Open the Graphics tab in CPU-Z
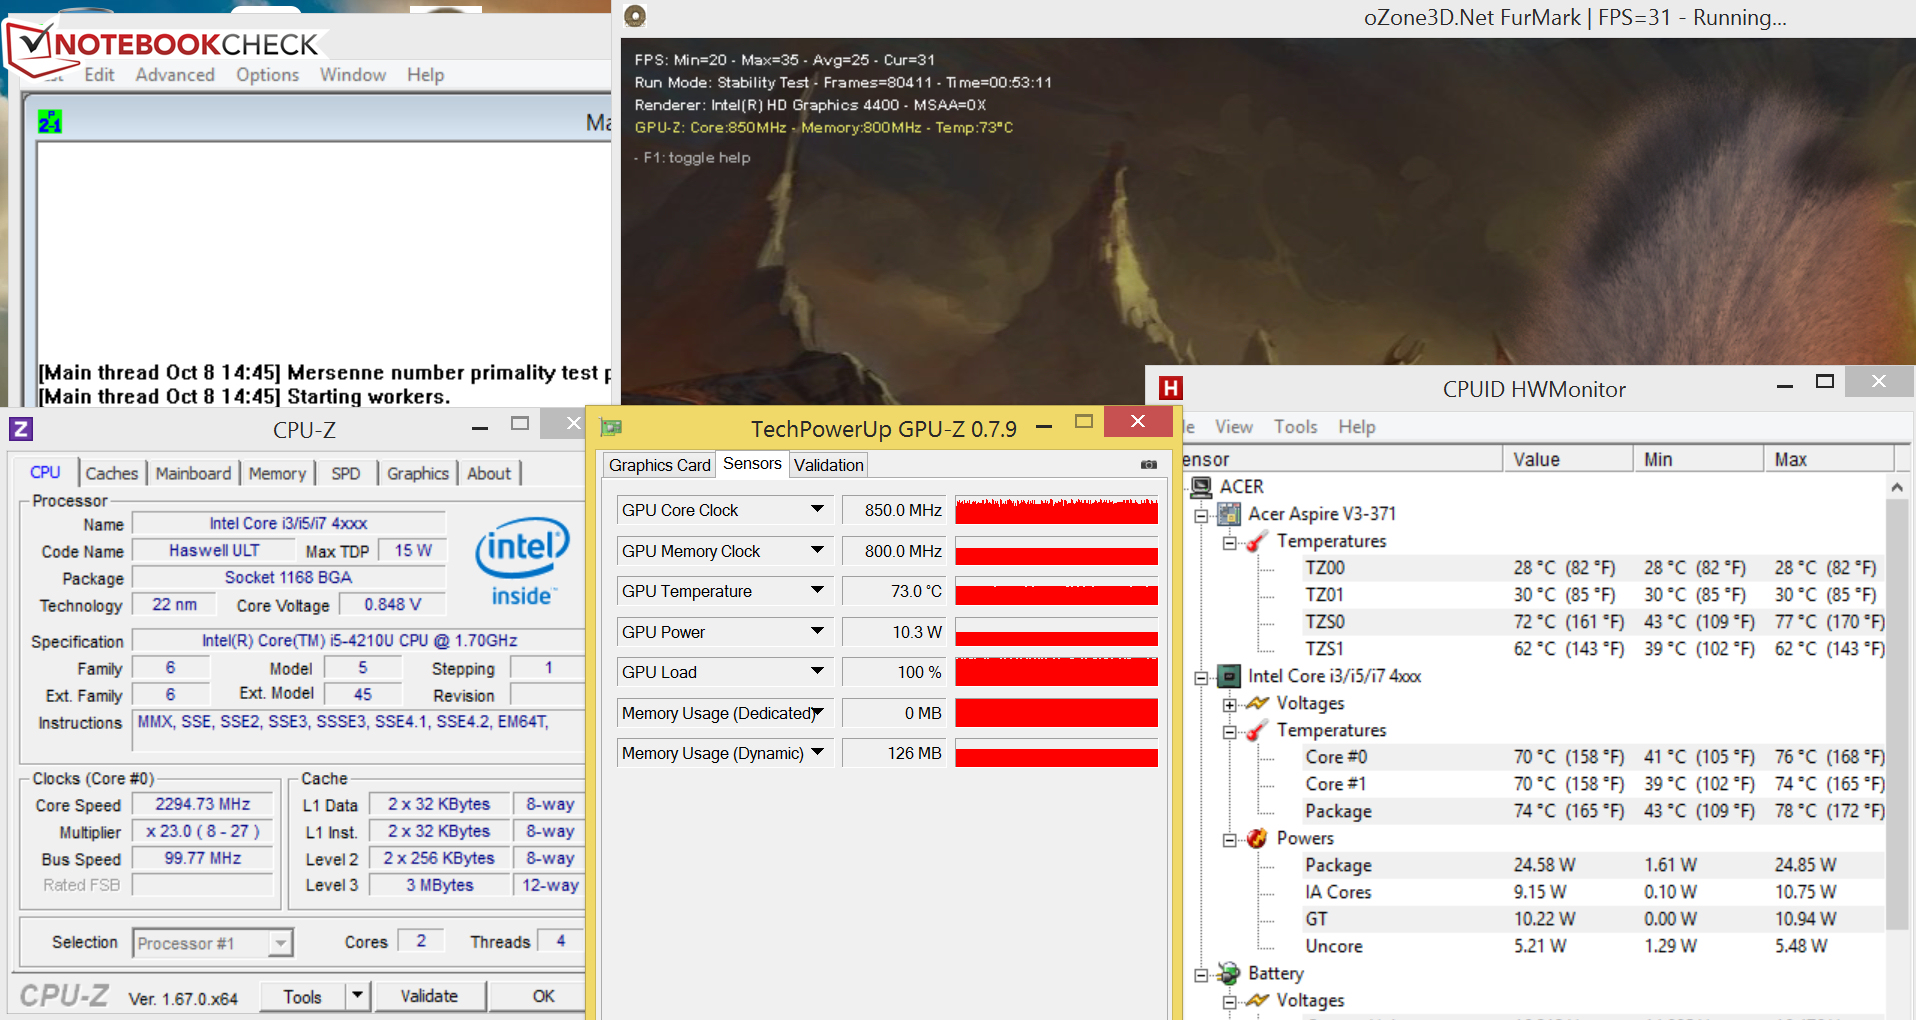1916x1020 pixels. [418, 473]
